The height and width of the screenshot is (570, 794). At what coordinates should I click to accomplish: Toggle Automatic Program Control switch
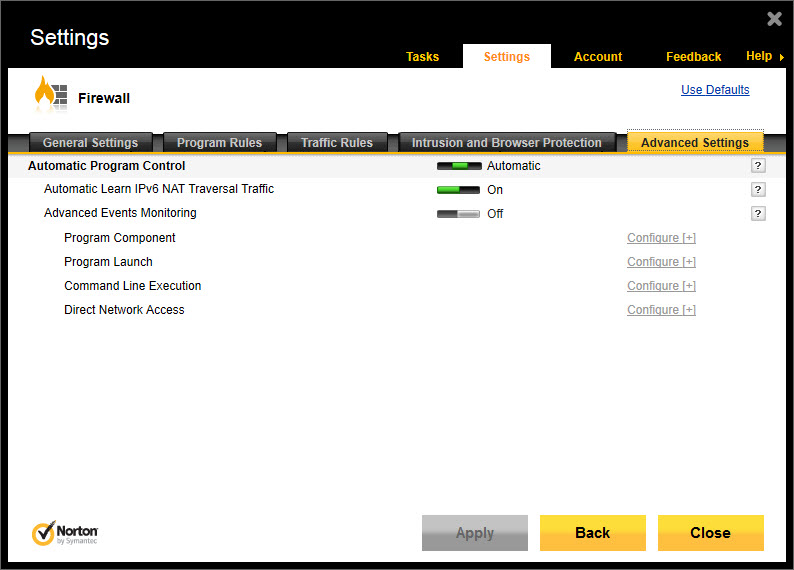coord(459,166)
